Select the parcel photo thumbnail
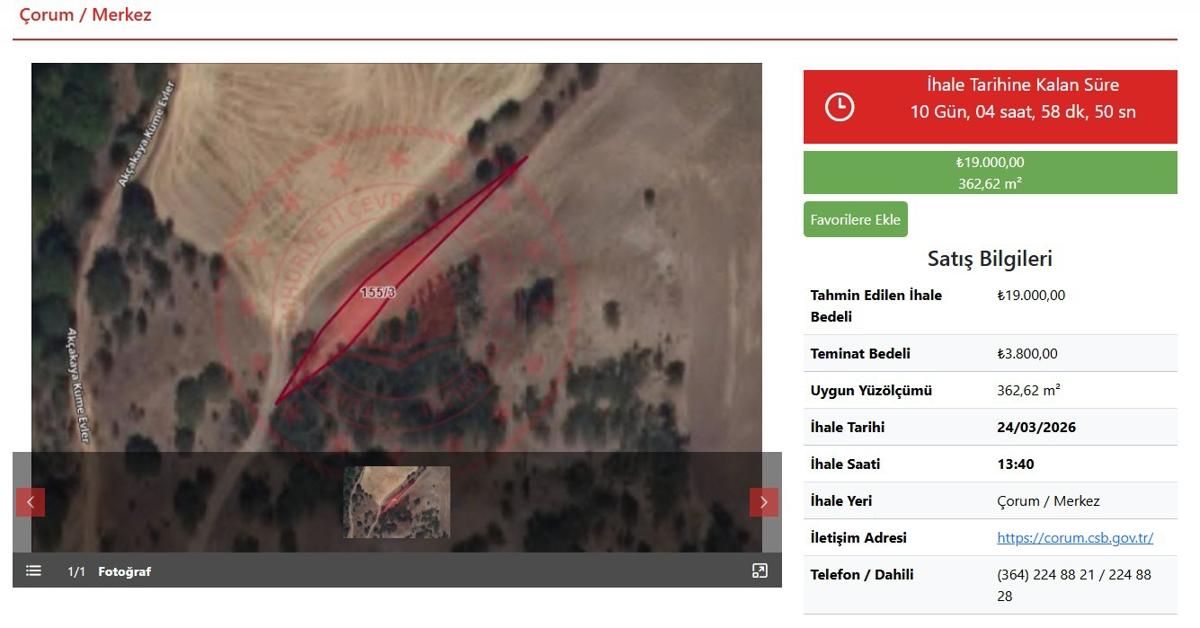The height and width of the screenshot is (628, 1200). (x=397, y=502)
